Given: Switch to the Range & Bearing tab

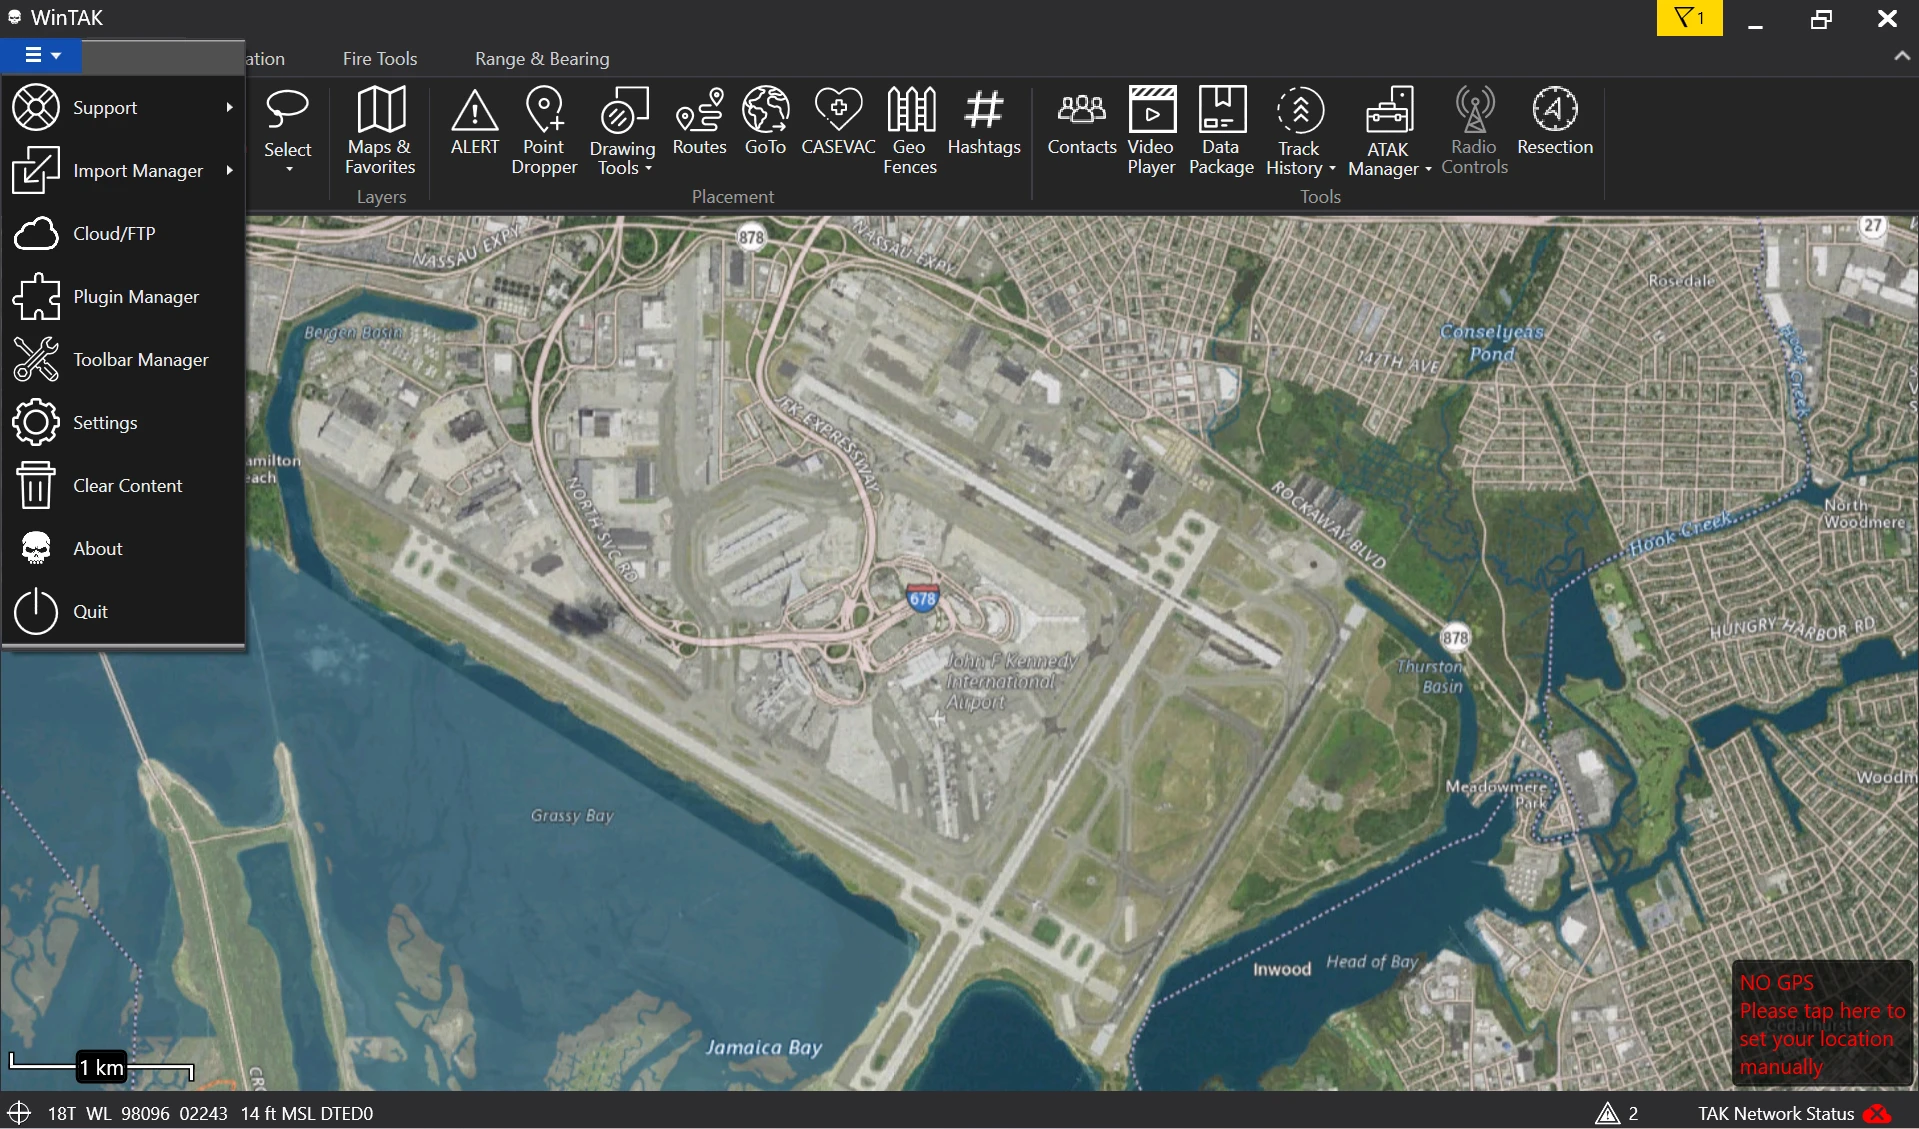Looking at the screenshot, I should [542, 58].
